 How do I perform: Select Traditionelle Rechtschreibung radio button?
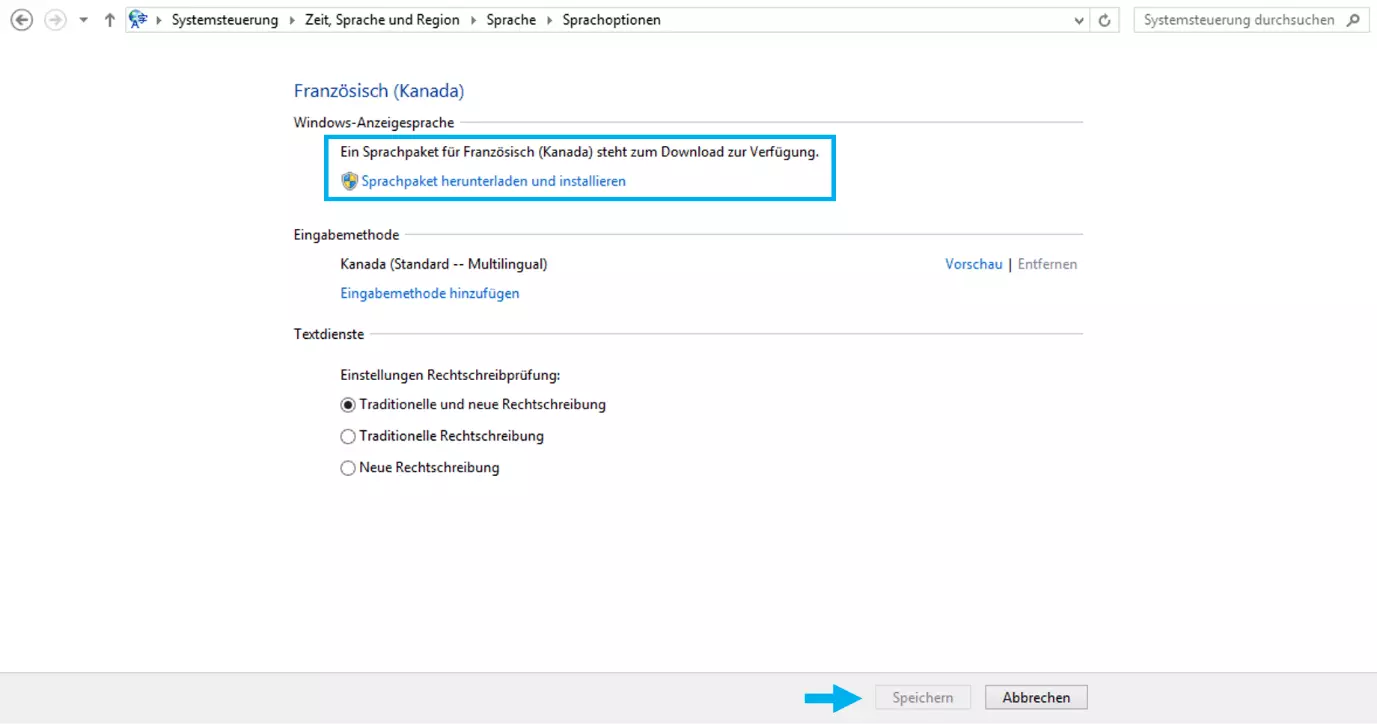pos(348,436)
